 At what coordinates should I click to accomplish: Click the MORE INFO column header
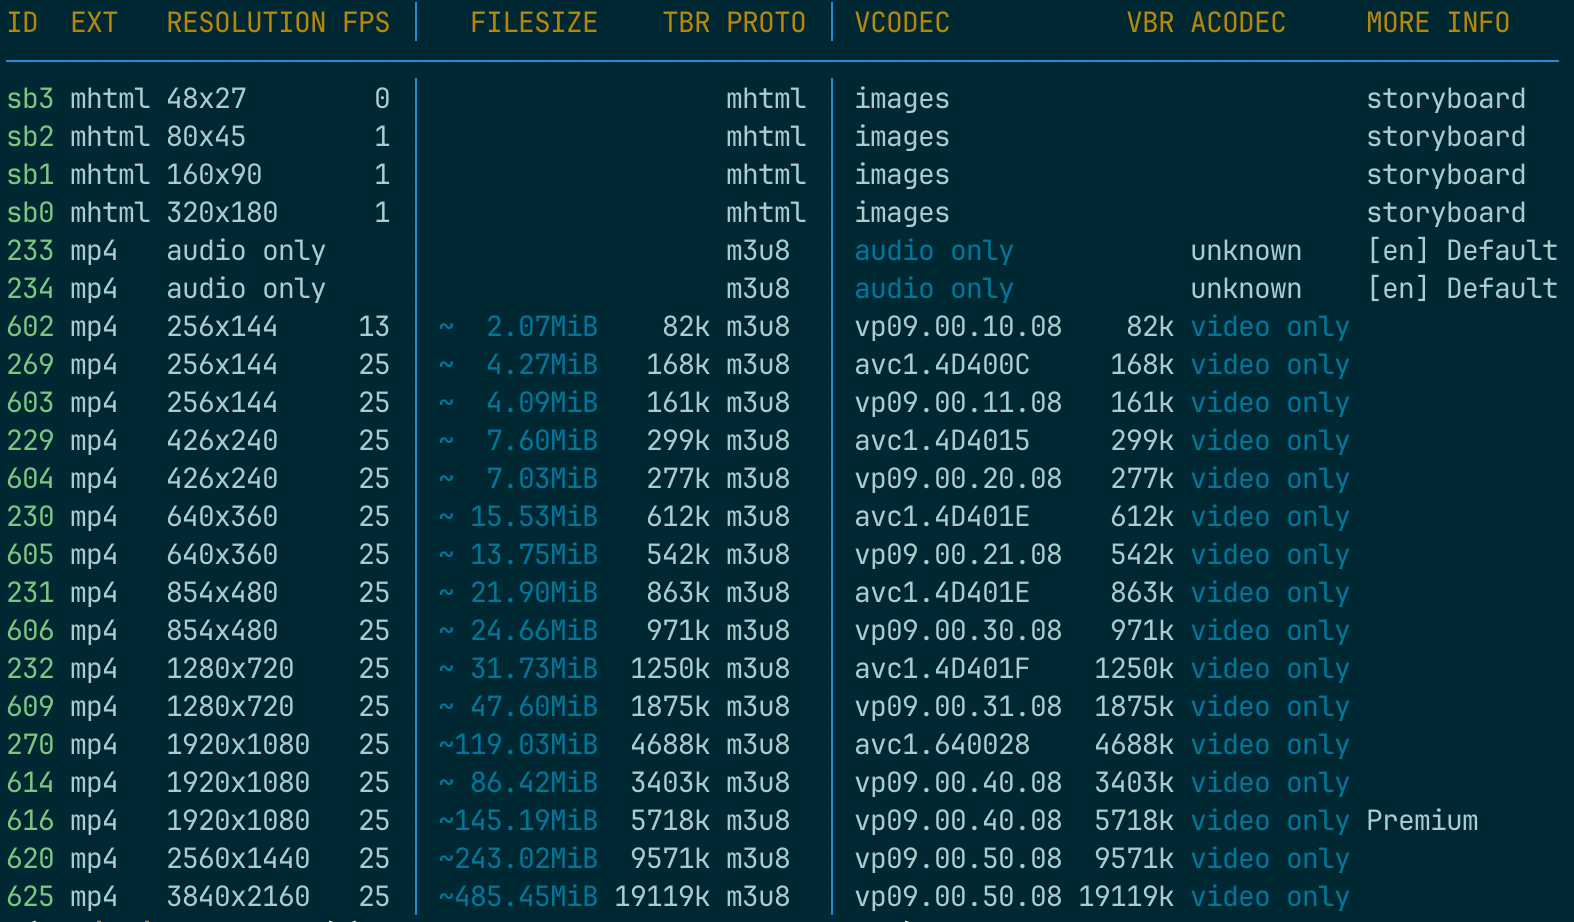coord(1437,23)
